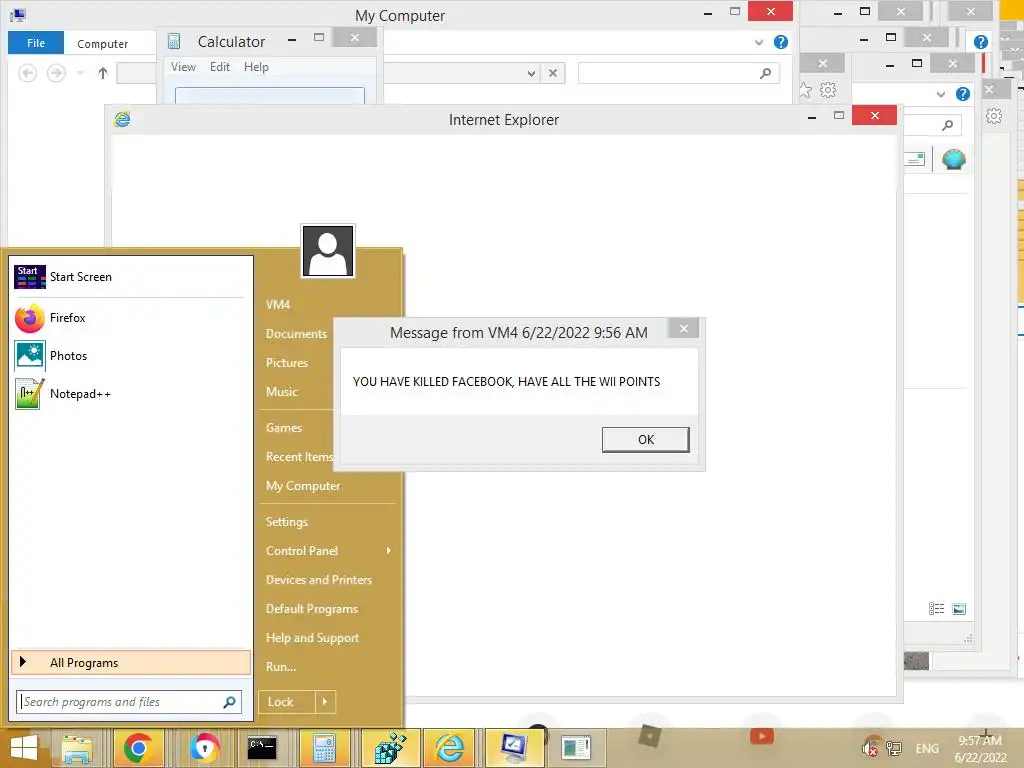This screenshot has height=768, width=1024.
Task: Open Documents from the Start menu
Action: (x=296, y=334)
